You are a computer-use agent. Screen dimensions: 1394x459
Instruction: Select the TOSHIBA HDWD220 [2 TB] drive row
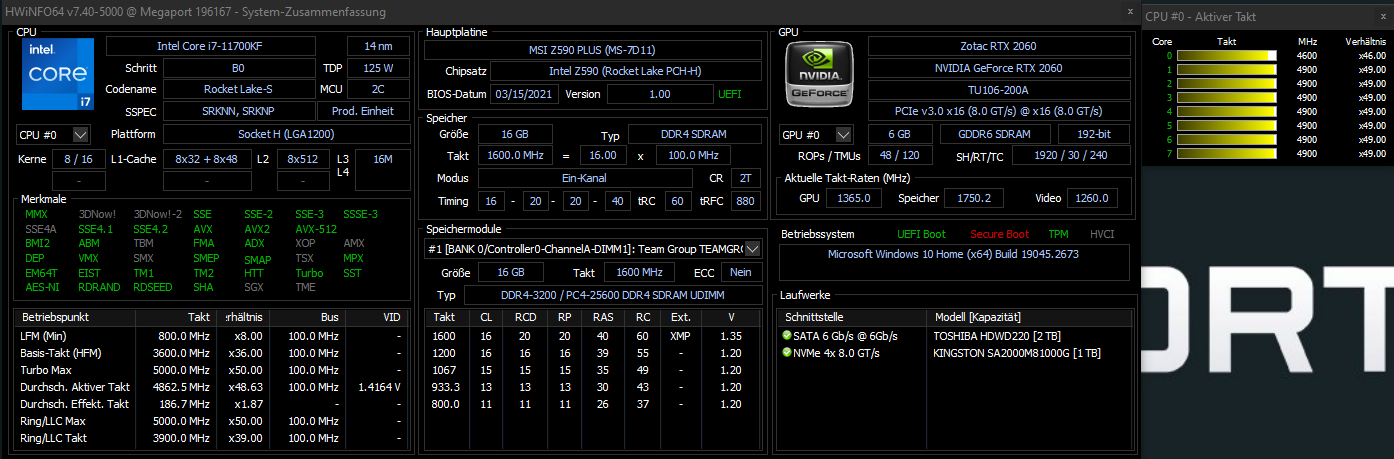tap(954, 336)
